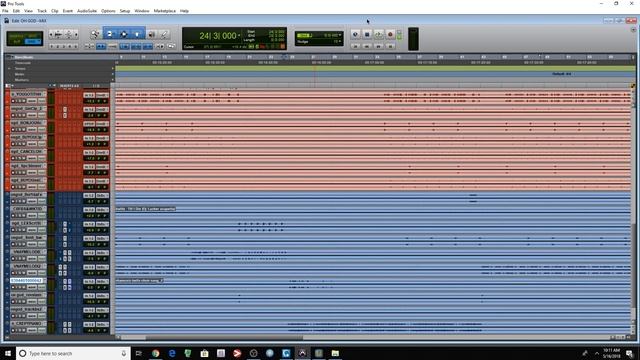Click the Fast Forward transport button
Image resolution: width=640 pixels, height=360 pixels.
[378, 47]
